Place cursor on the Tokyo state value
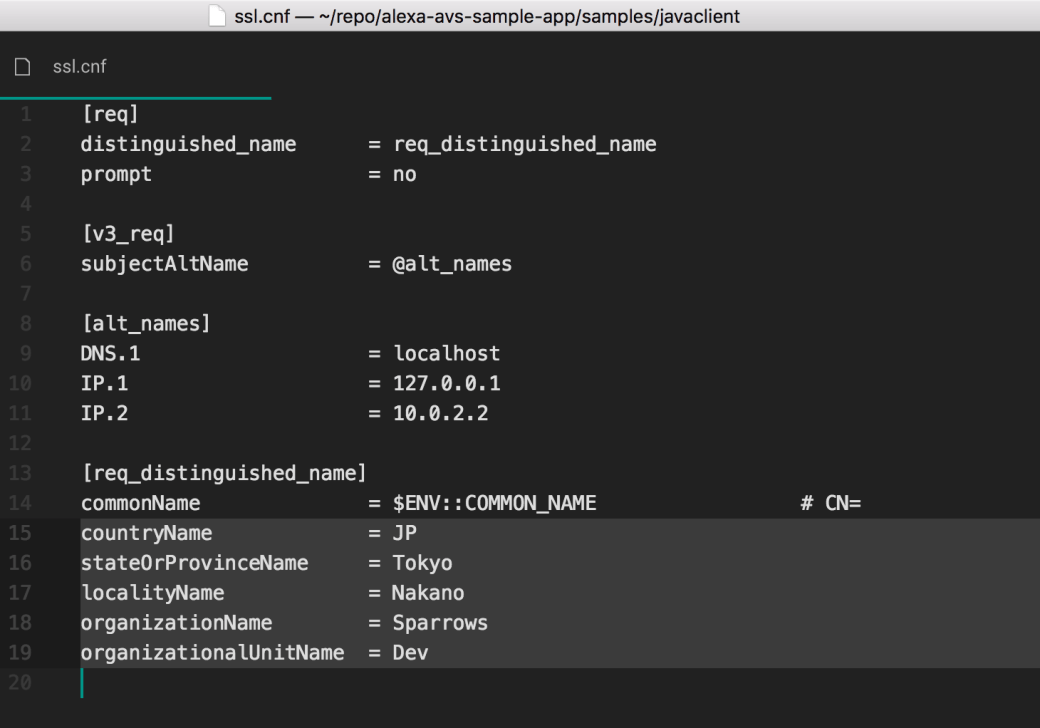Screen dimensions: 1040x728 click(422, 563)
